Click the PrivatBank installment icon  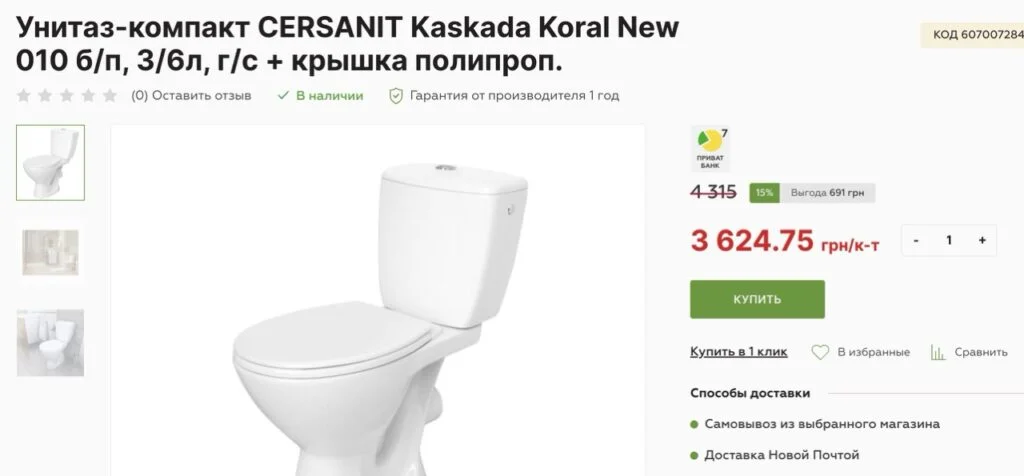coord(710,148)
